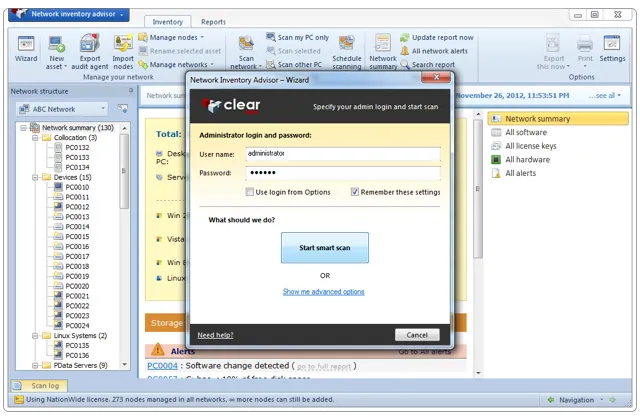Click the New asset icon
The height and width of the screenshot is (420, 640).
pos(57,44)
